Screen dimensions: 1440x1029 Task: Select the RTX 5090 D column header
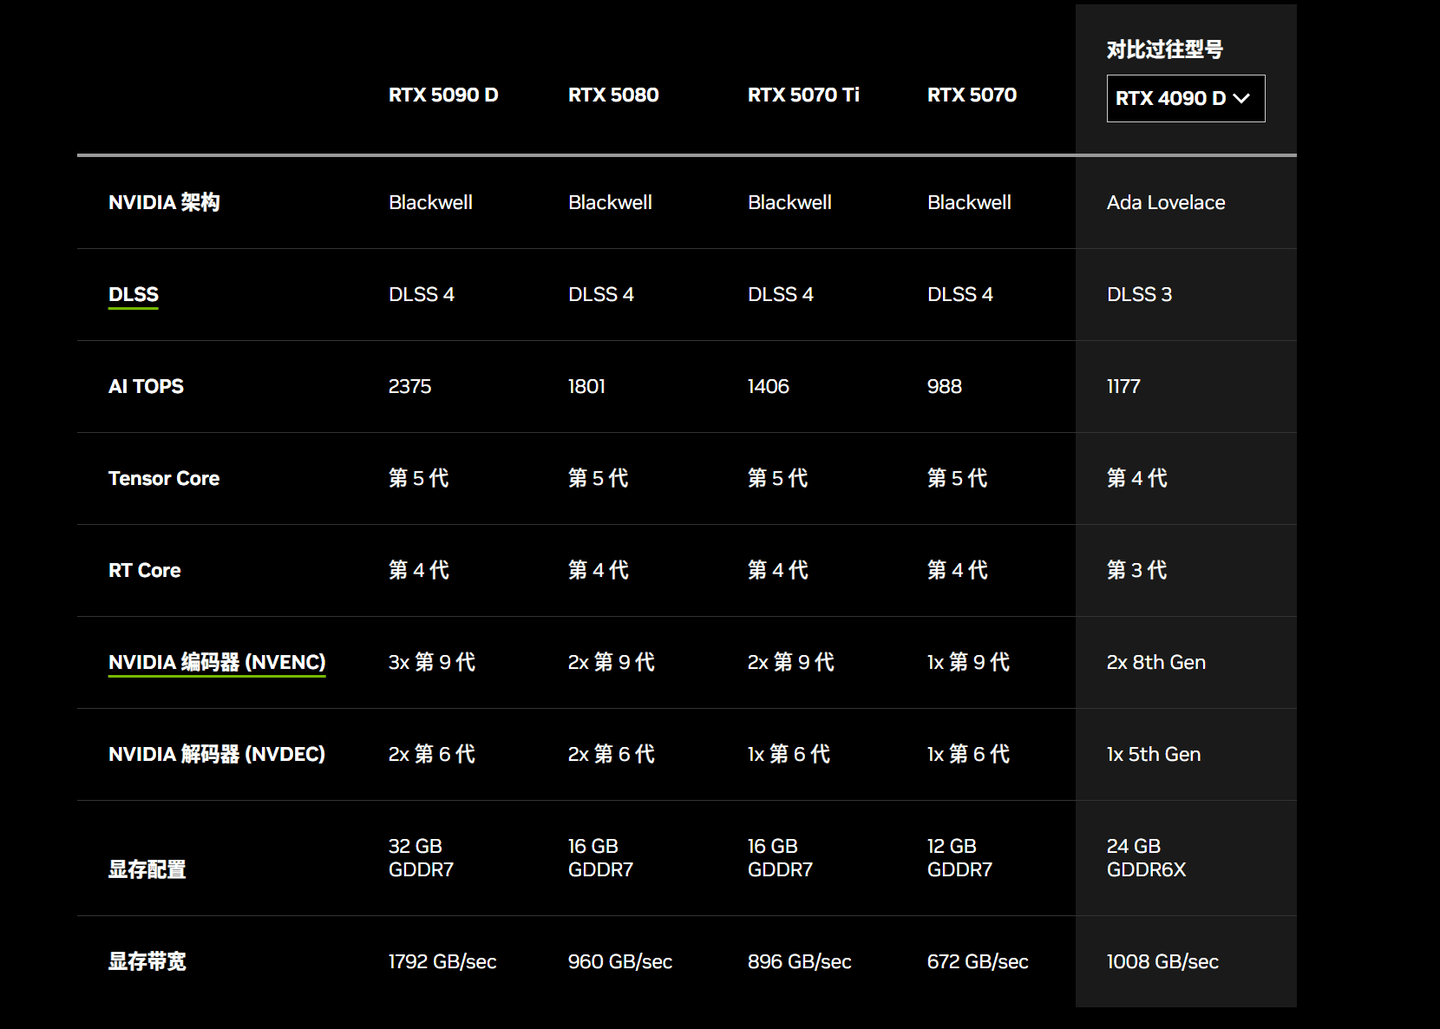pyautogui.click(x=443, y=95)
